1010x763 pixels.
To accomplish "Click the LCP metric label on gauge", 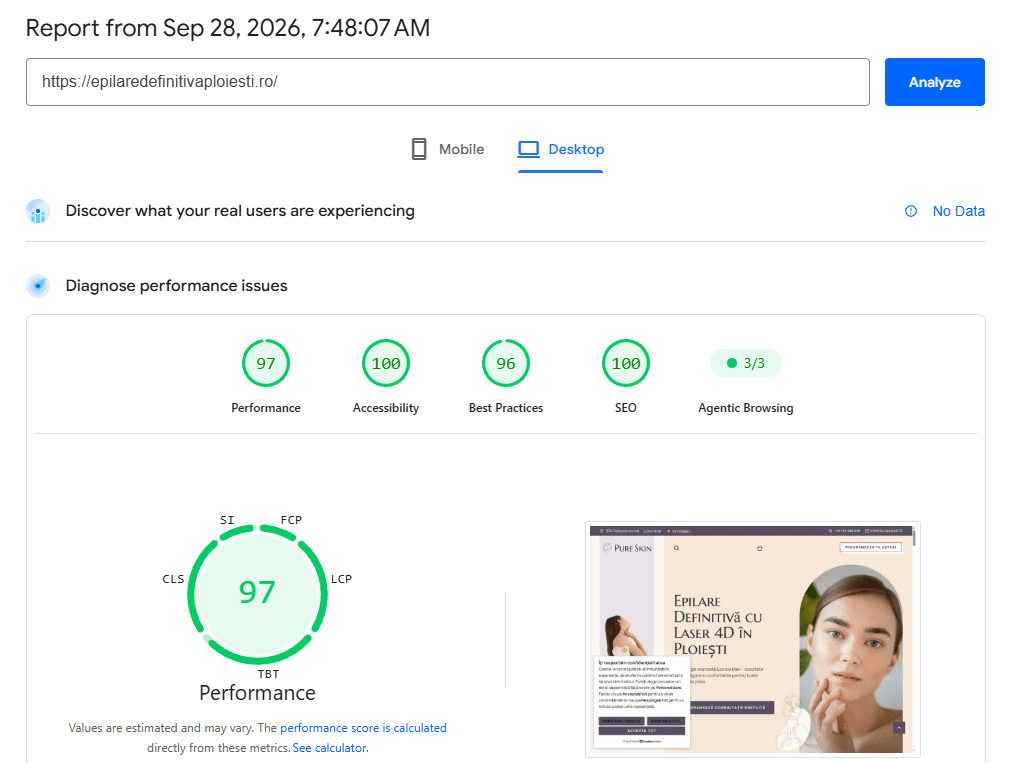I will pos(341,579).
